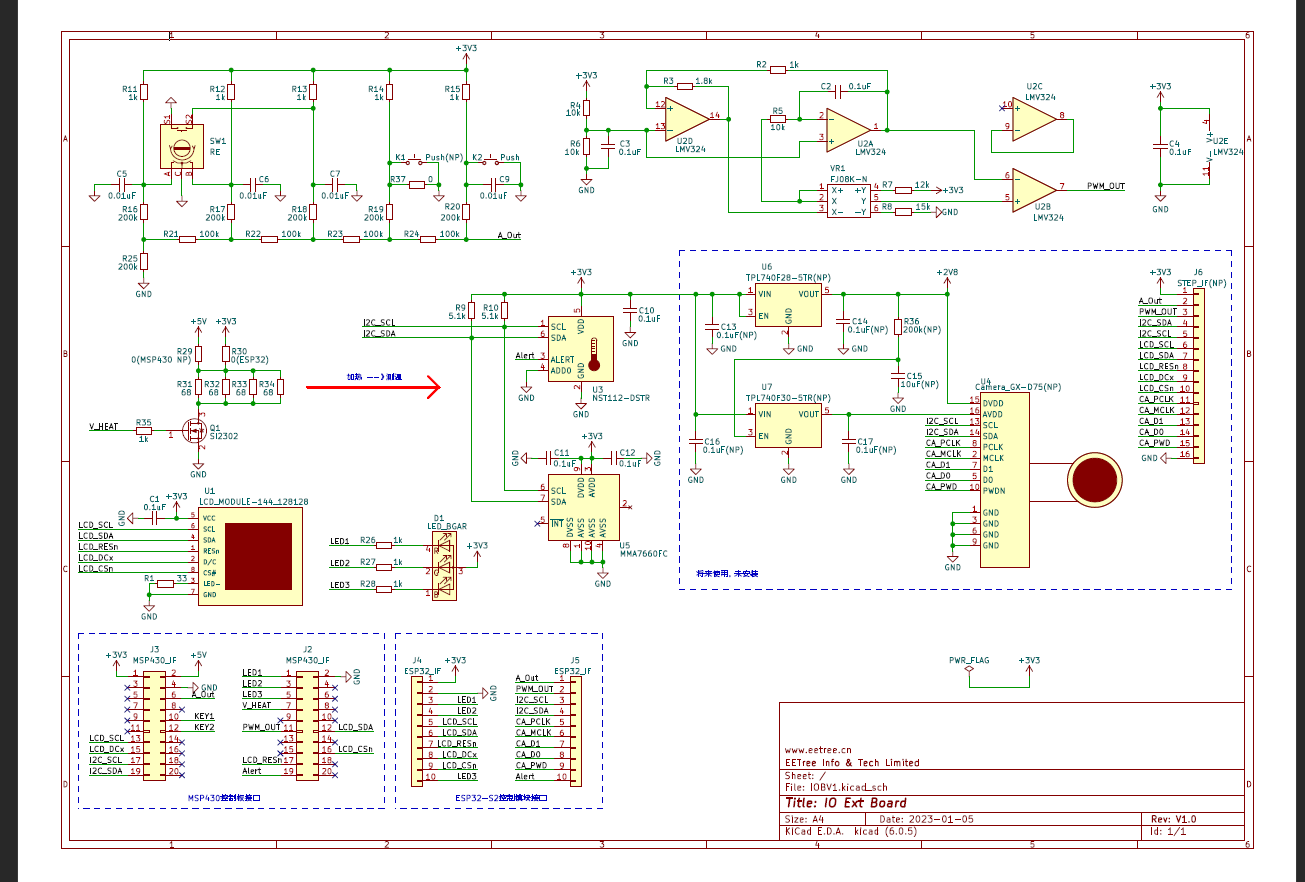Click the 0(ESP32) value text
Viewport: 1305px width, 882px height.
251,358
